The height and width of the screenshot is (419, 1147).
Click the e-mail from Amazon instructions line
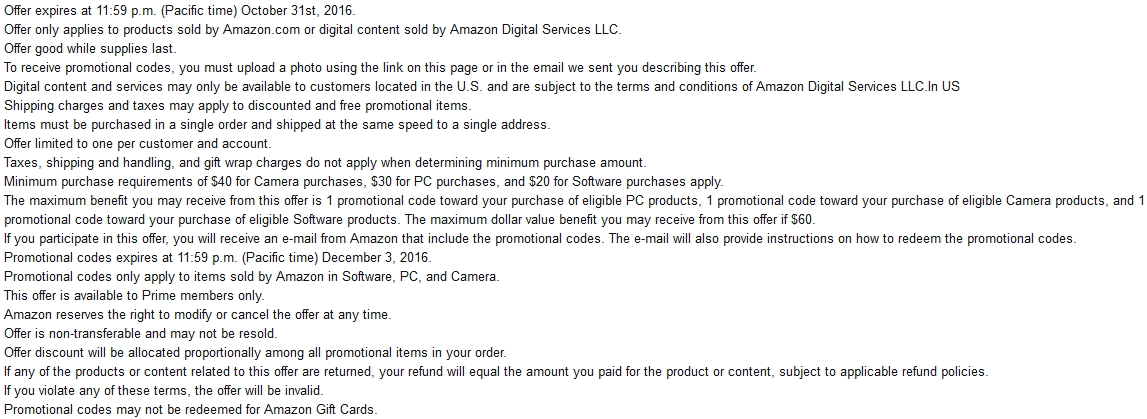(x=540, y=239)
